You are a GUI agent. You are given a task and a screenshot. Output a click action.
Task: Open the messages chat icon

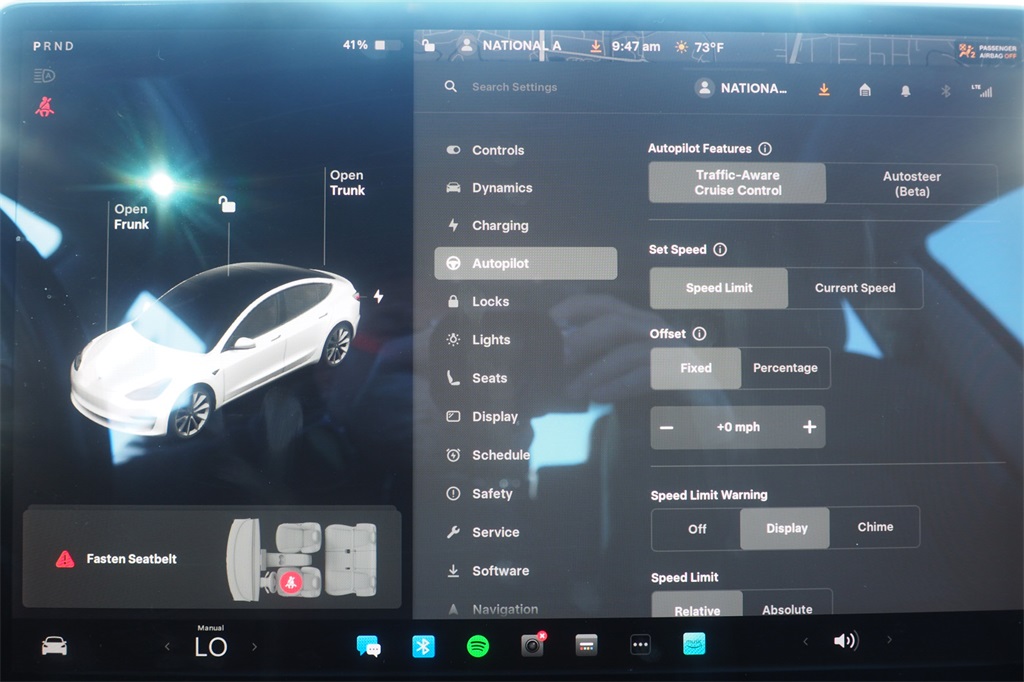(x=368, y=646)
